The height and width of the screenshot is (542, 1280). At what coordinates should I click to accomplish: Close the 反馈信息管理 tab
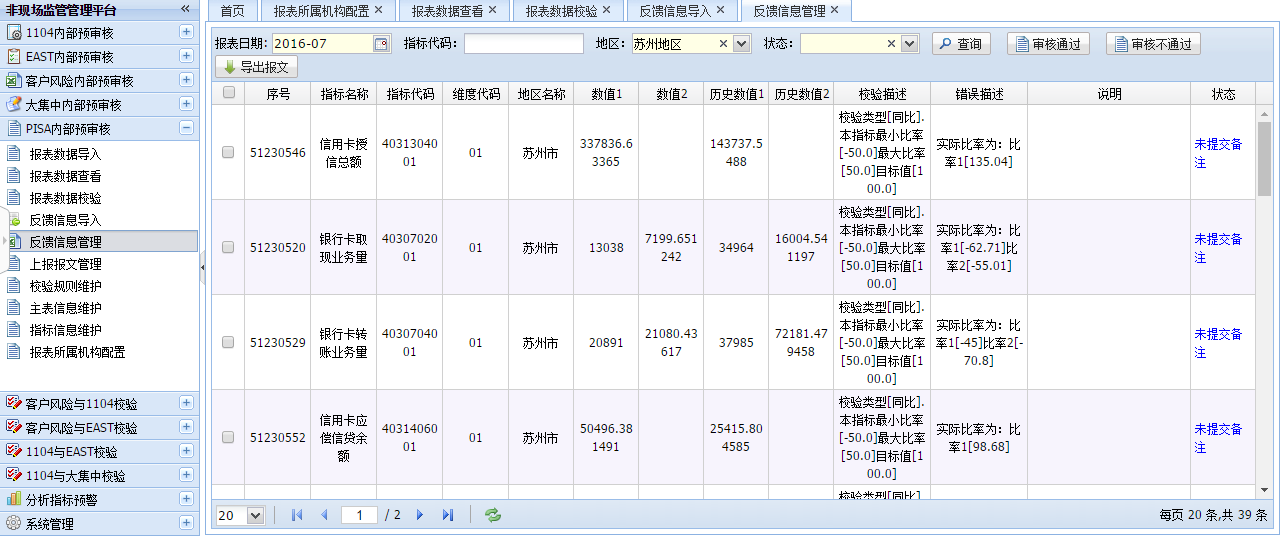[835, 10]
